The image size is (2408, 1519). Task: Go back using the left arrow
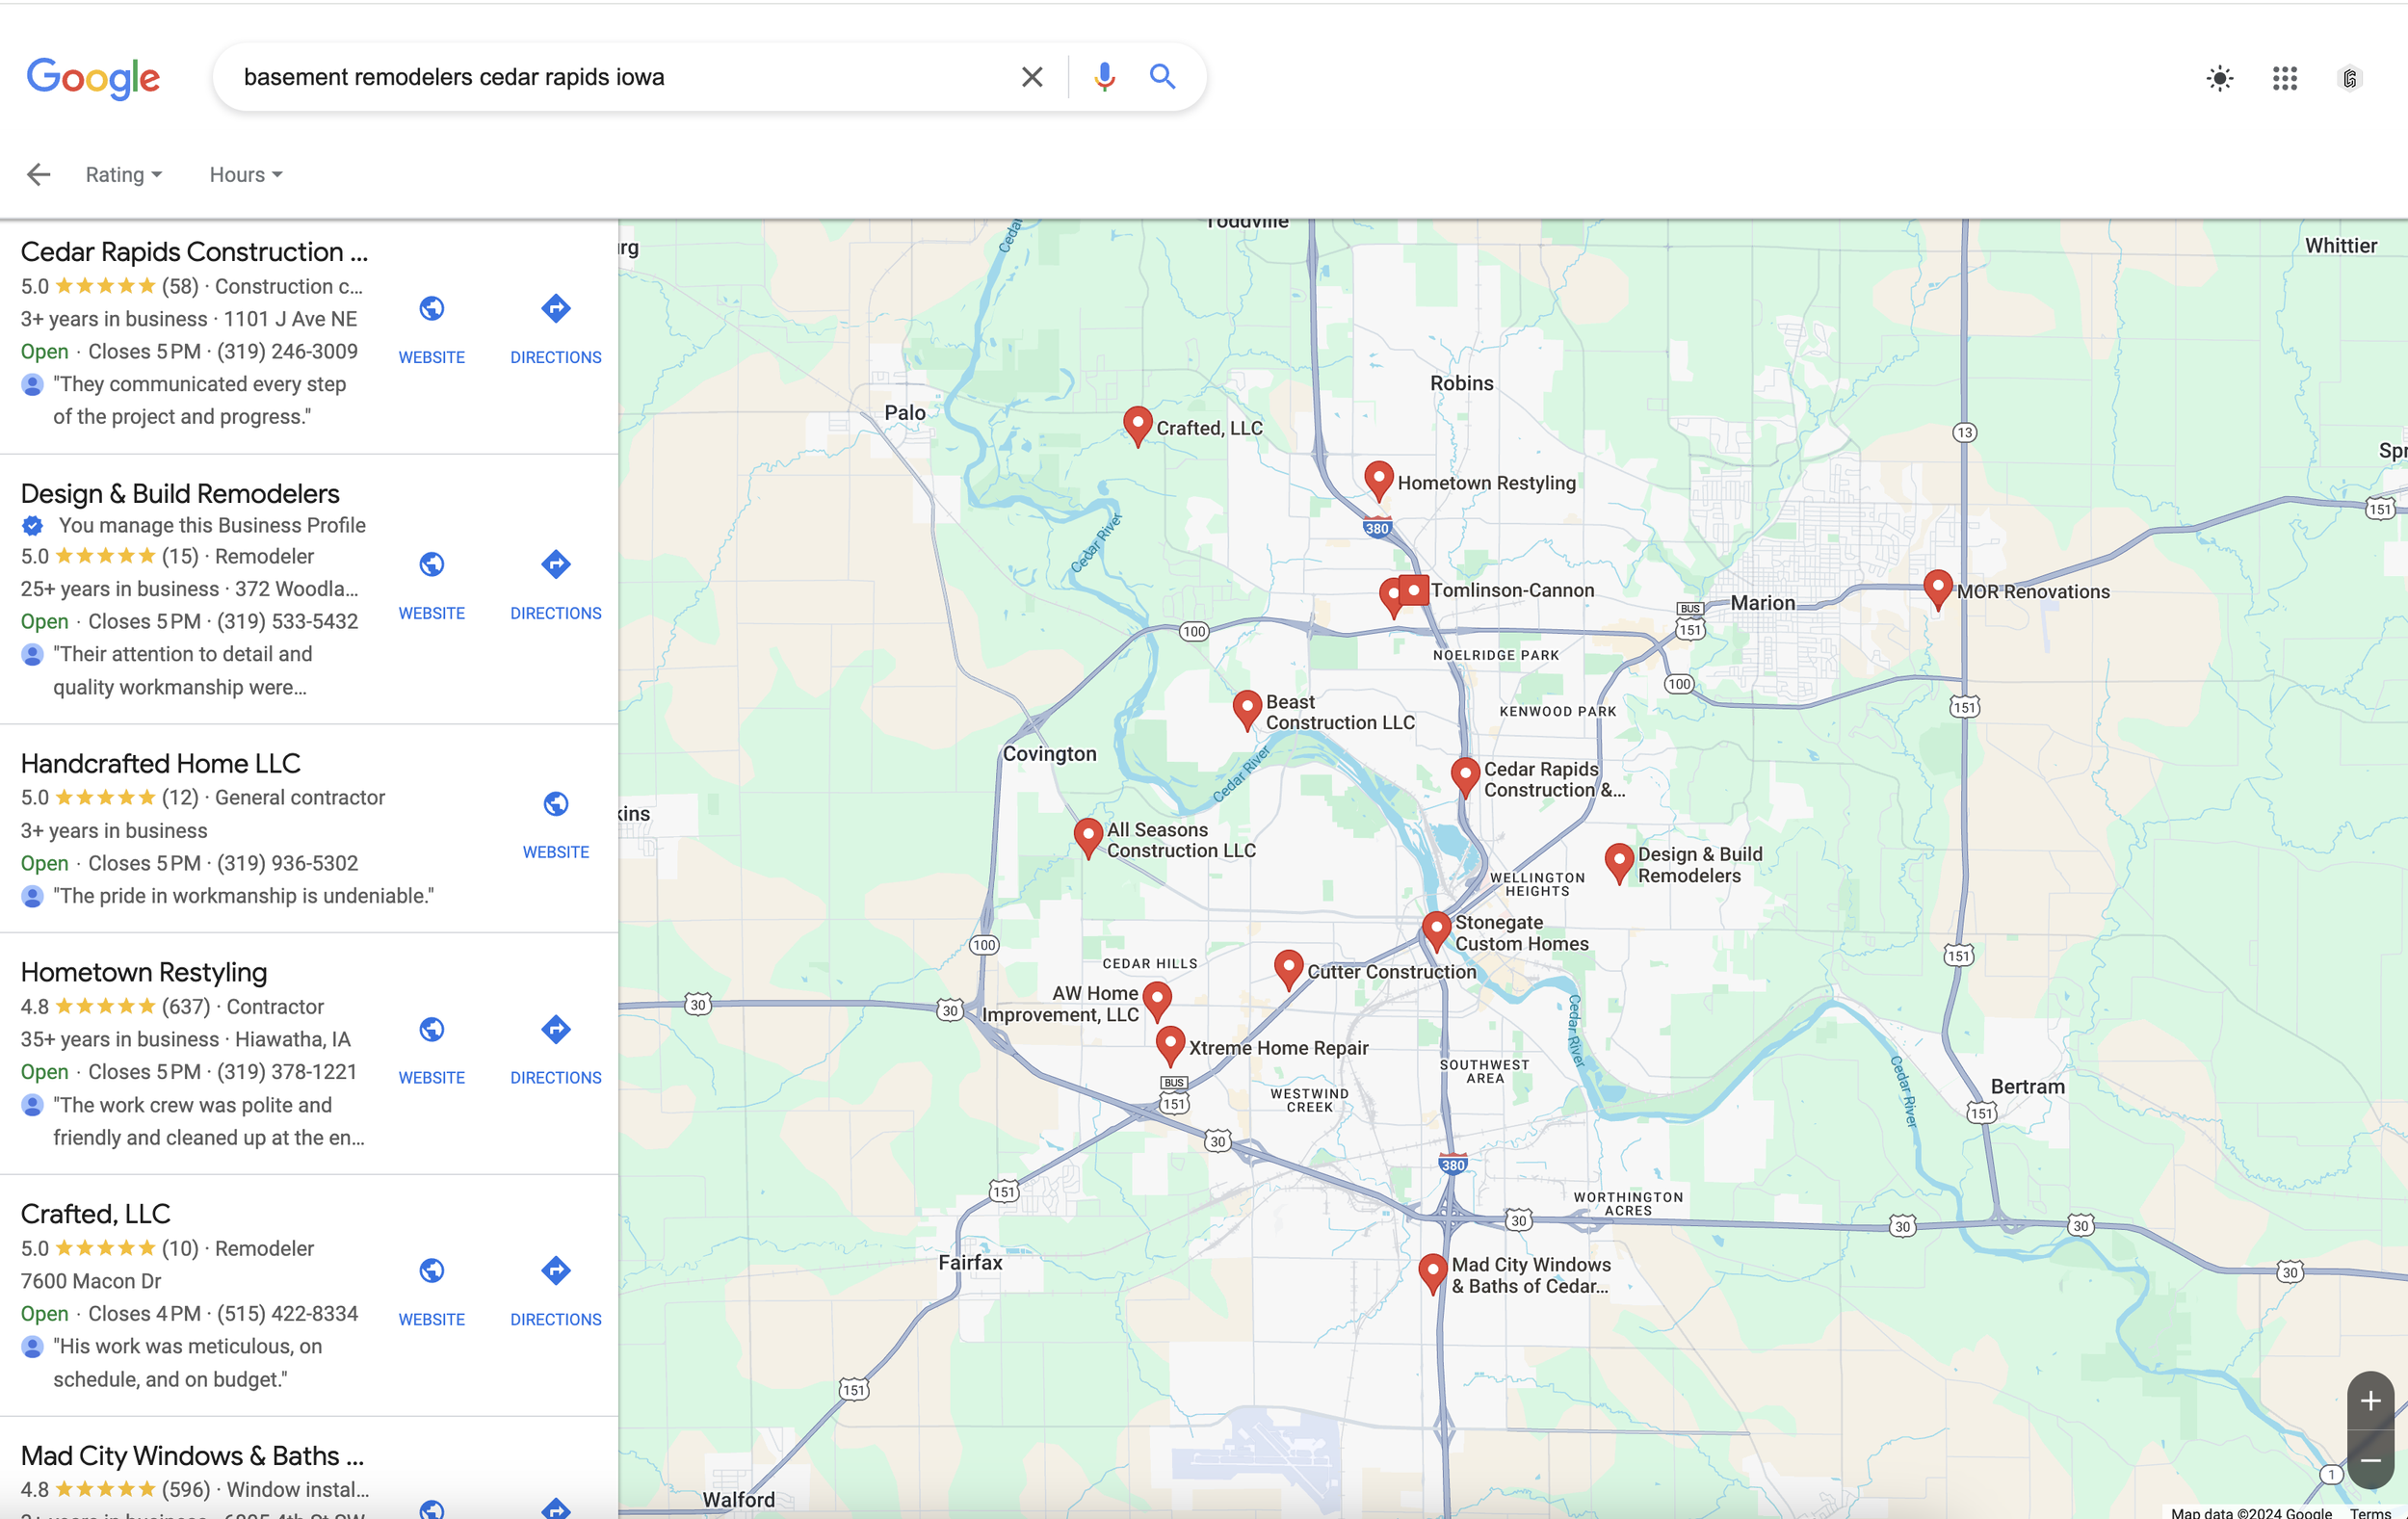[x=38, y=175]
